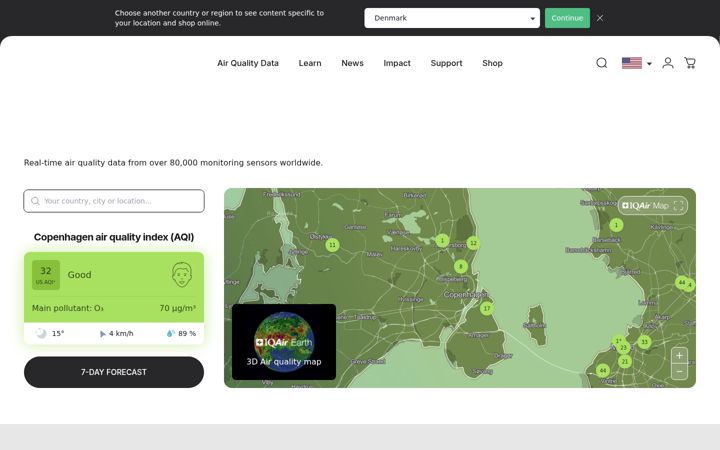Zoom out on the map
Viewport: 720px width, 450px height.
[679, 371]
